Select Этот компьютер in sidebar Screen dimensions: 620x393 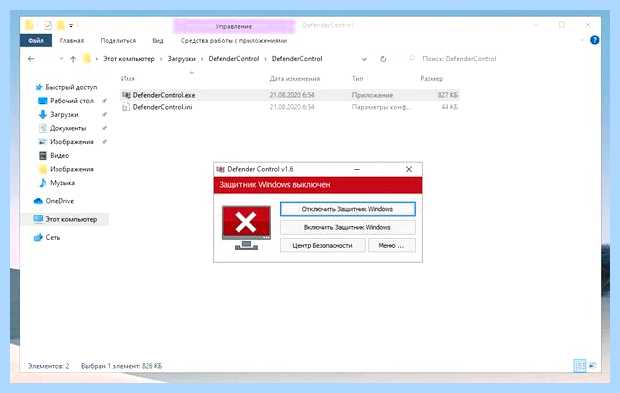pyautogui.click(x=65, y=219)
